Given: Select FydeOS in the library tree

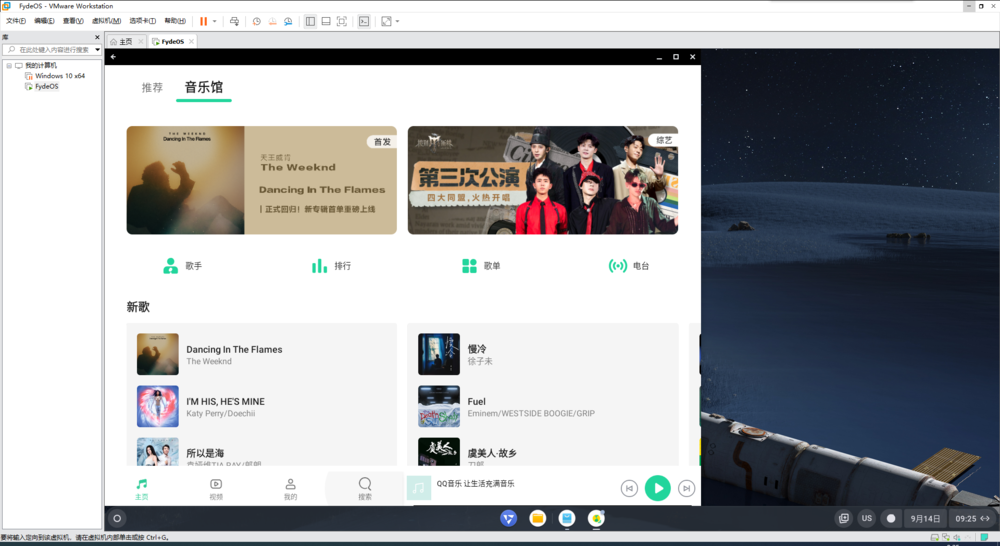Looking at the screenshot, I should pos(47,86).
